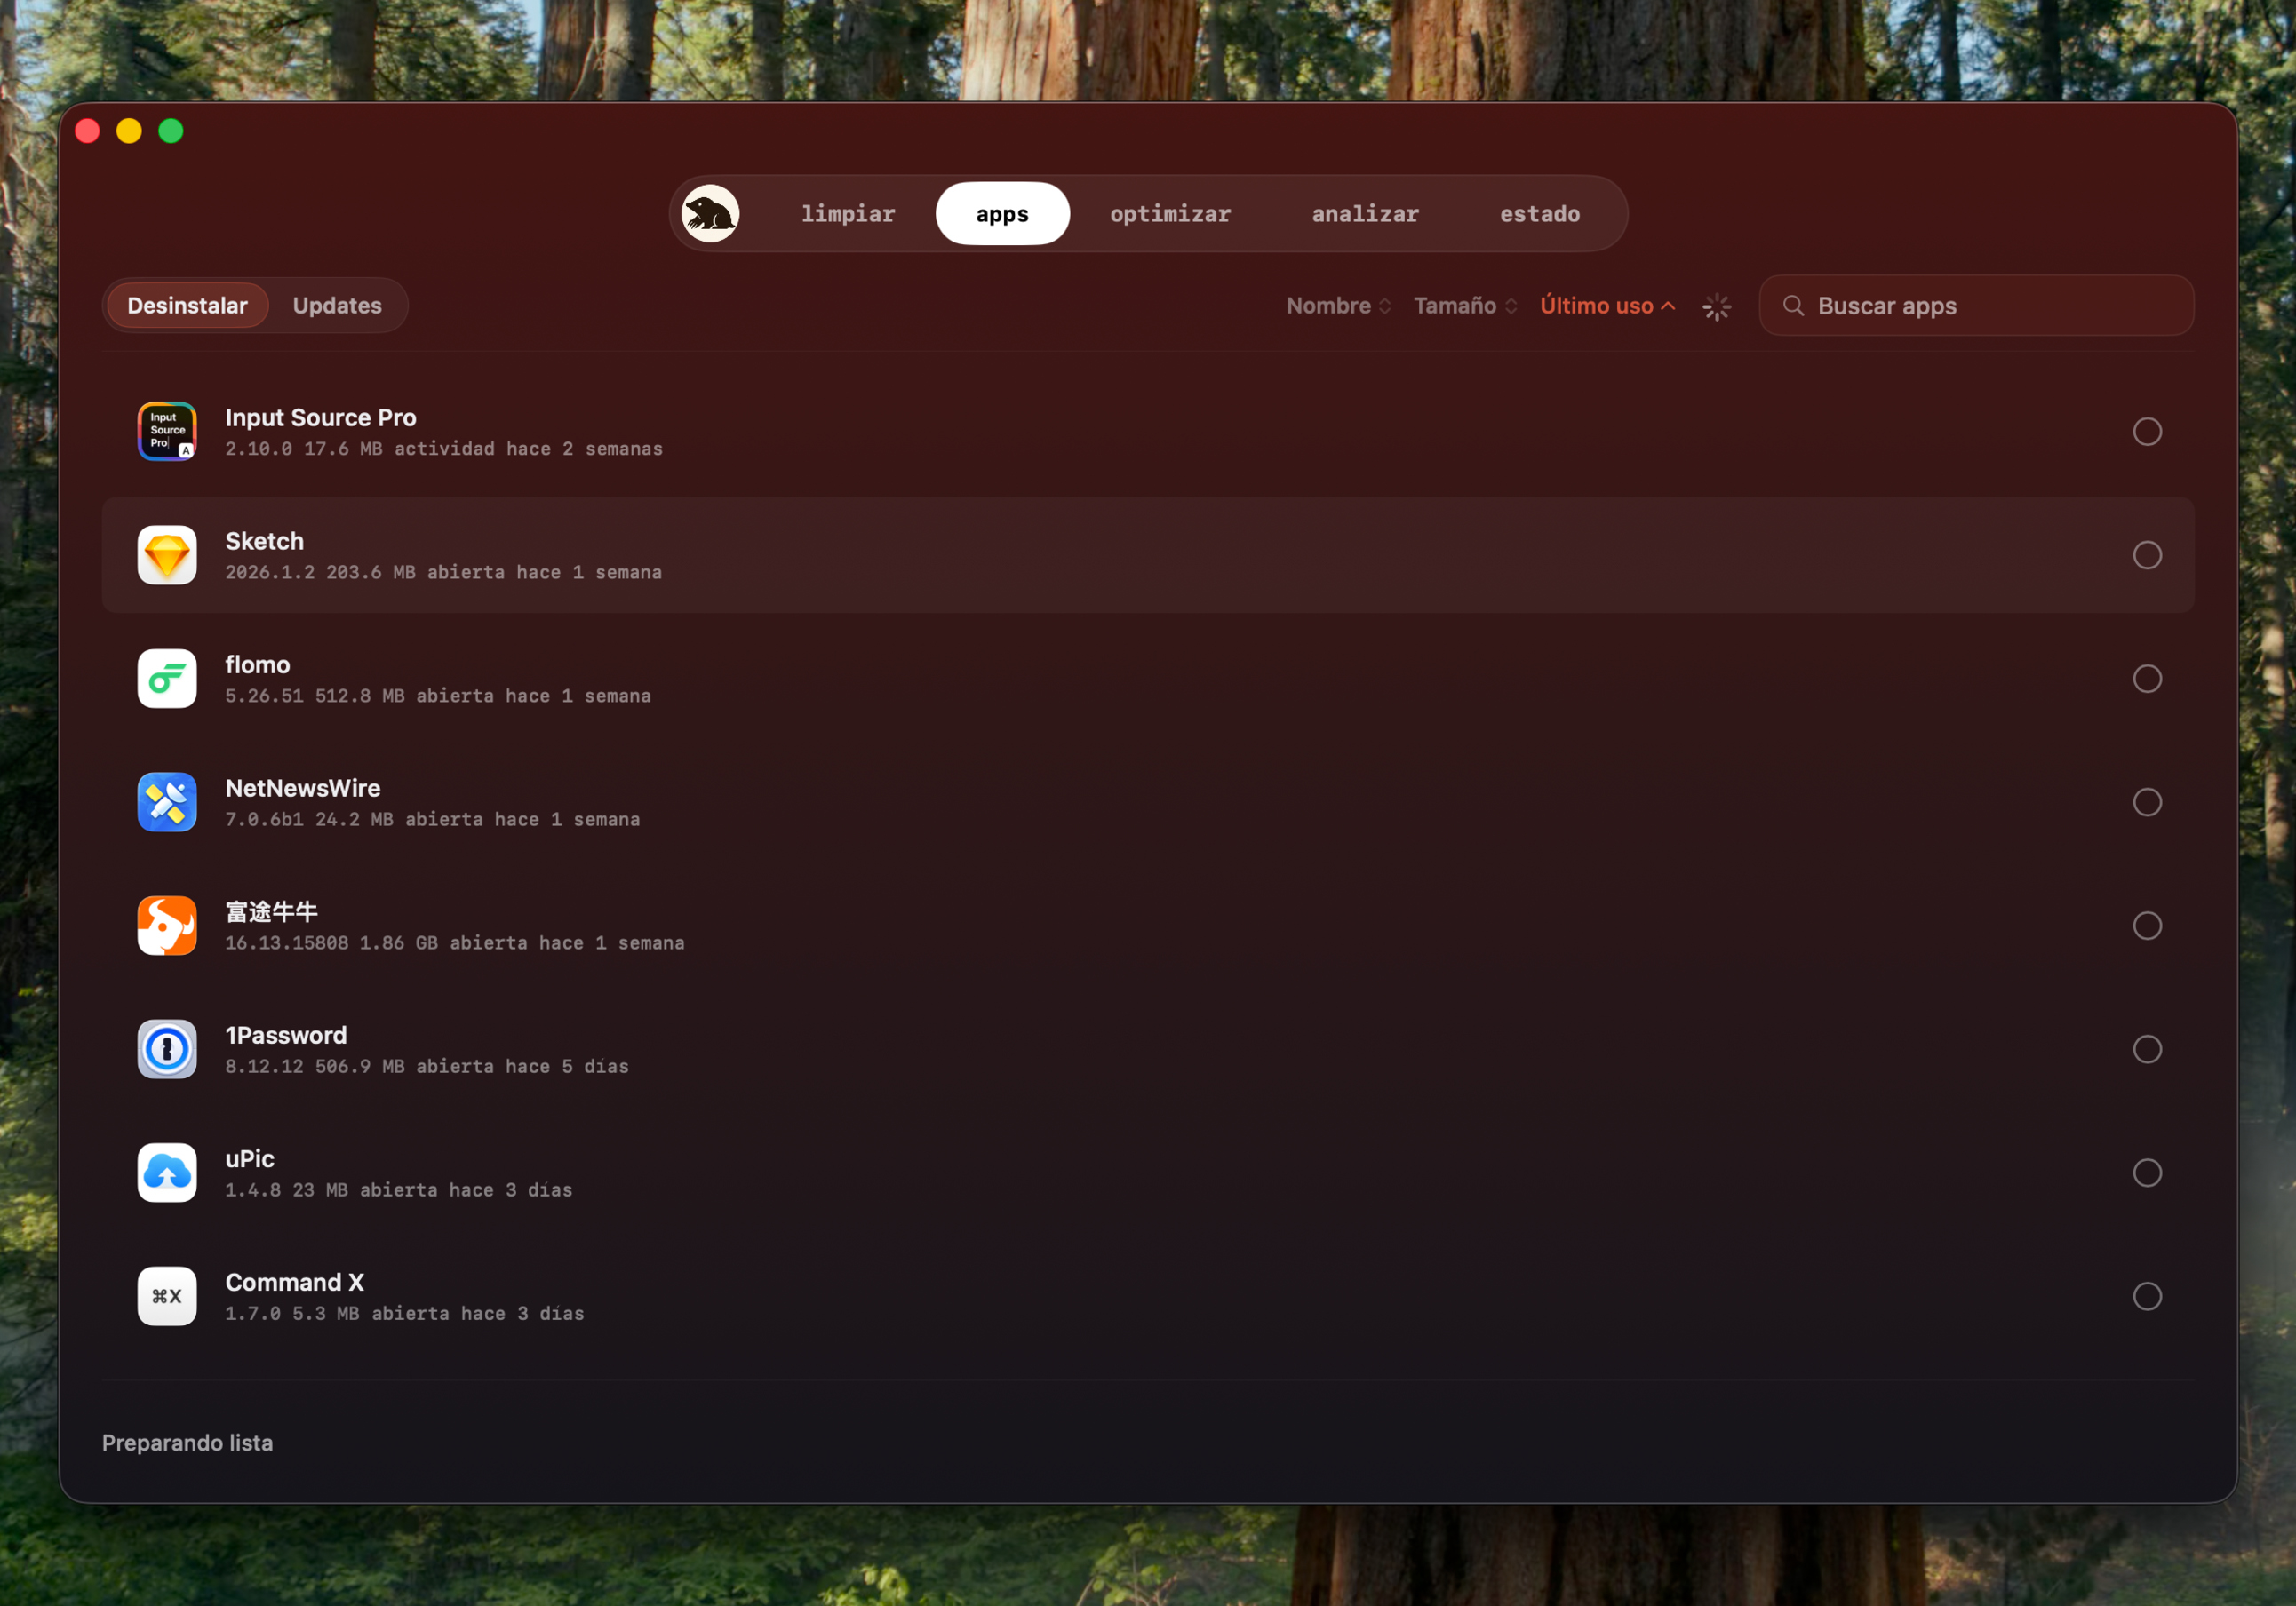Click the 1Password app name
This screenshot has height=1606, width=2296.
pyautogui.click(x=286, y=1035)
